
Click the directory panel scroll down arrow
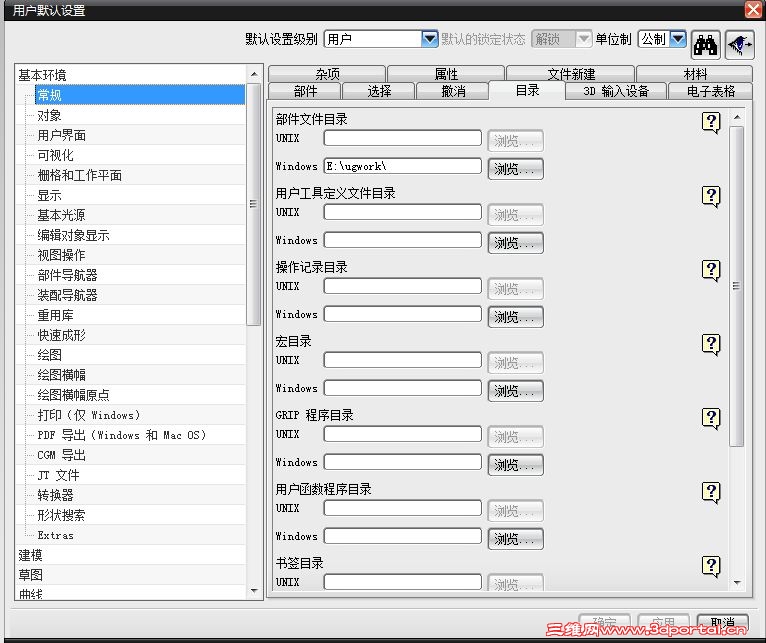[x=738, y=582]
